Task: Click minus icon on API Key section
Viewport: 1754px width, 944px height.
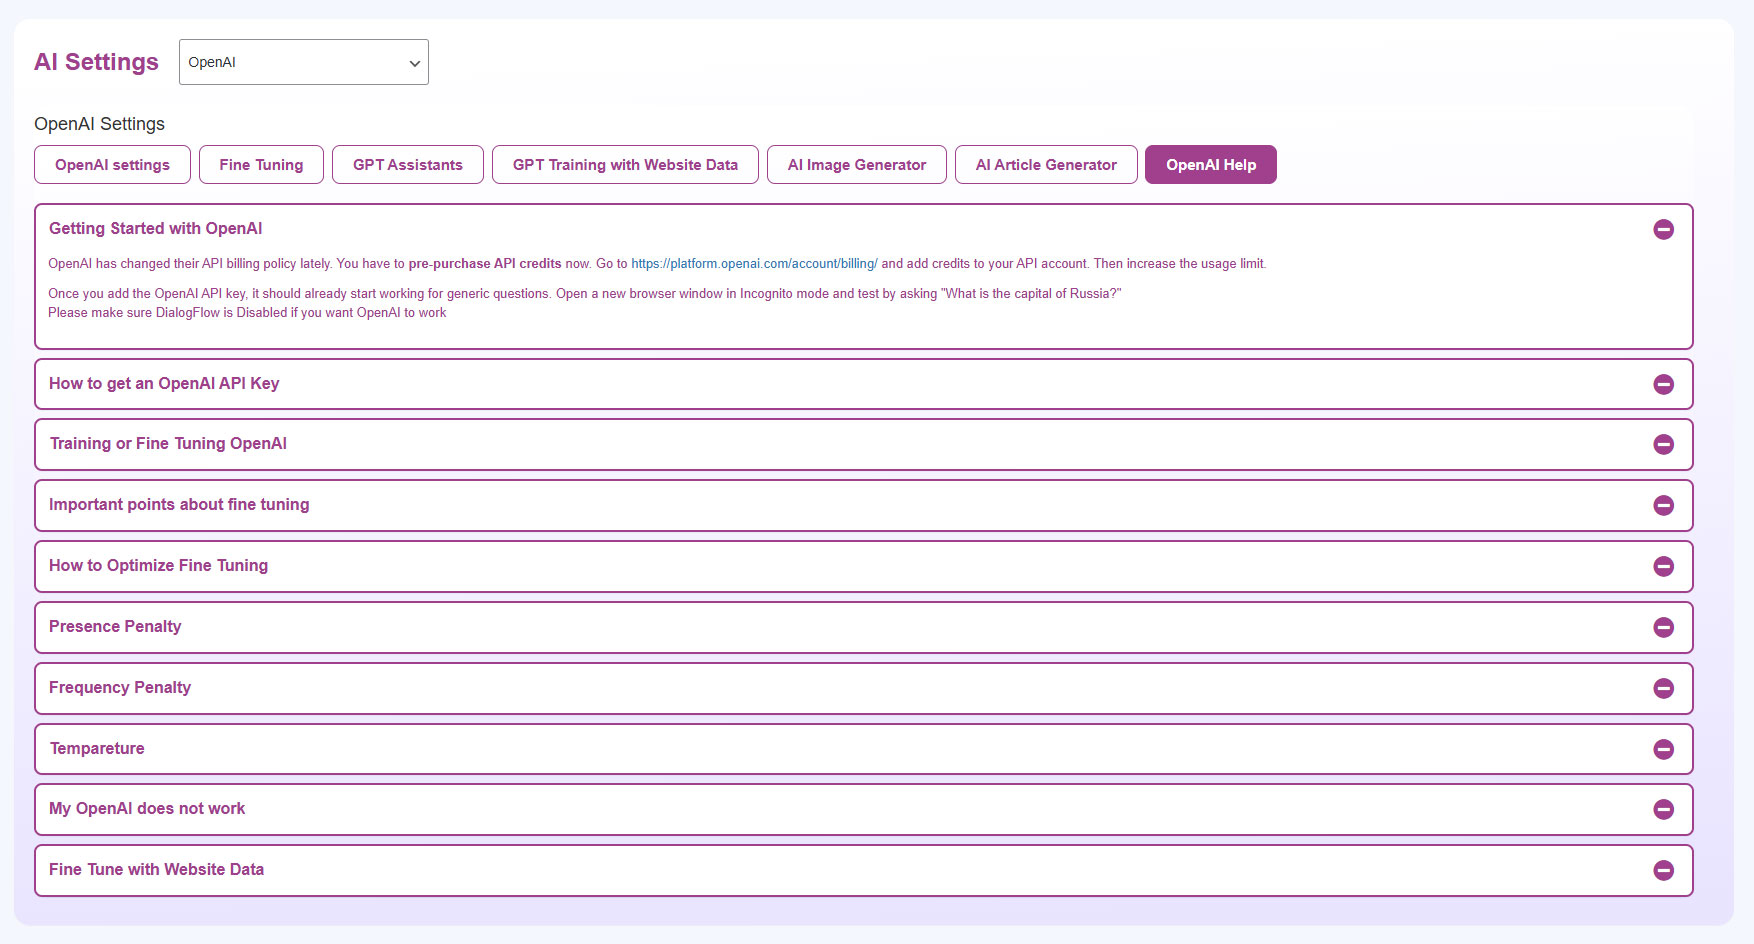Action: 1663,384
